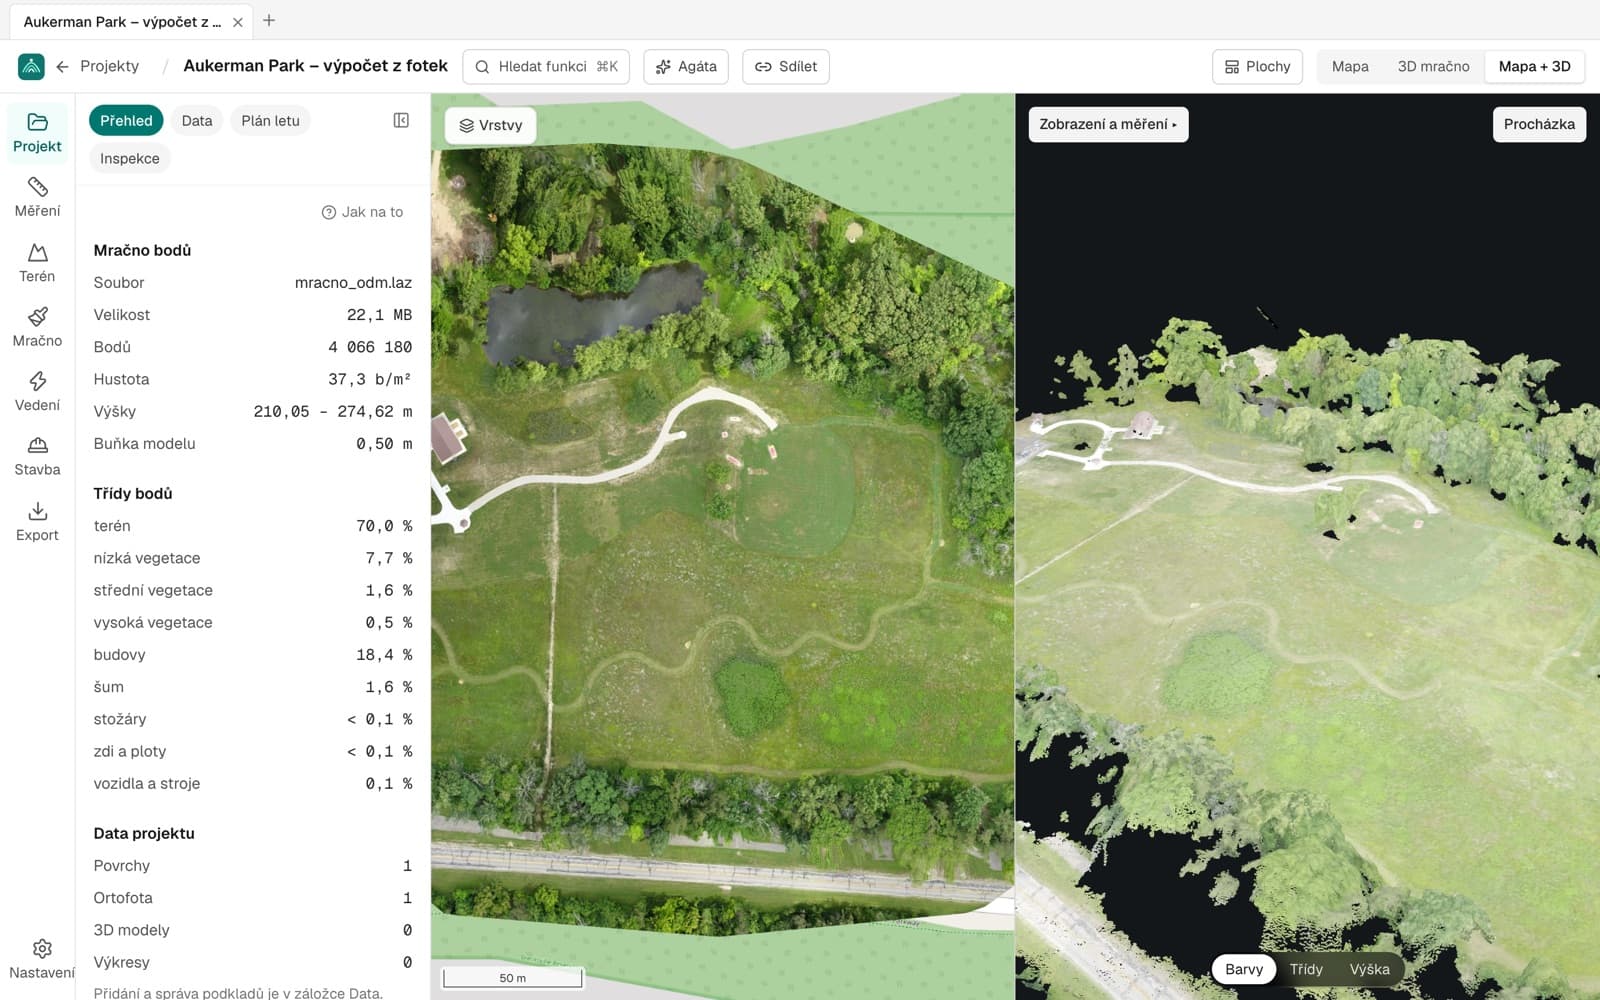This screenshot has width=1600, height=1000.
Task: Select the Plán letu tab
Action: pyautogui.click(x=270, y=120)
